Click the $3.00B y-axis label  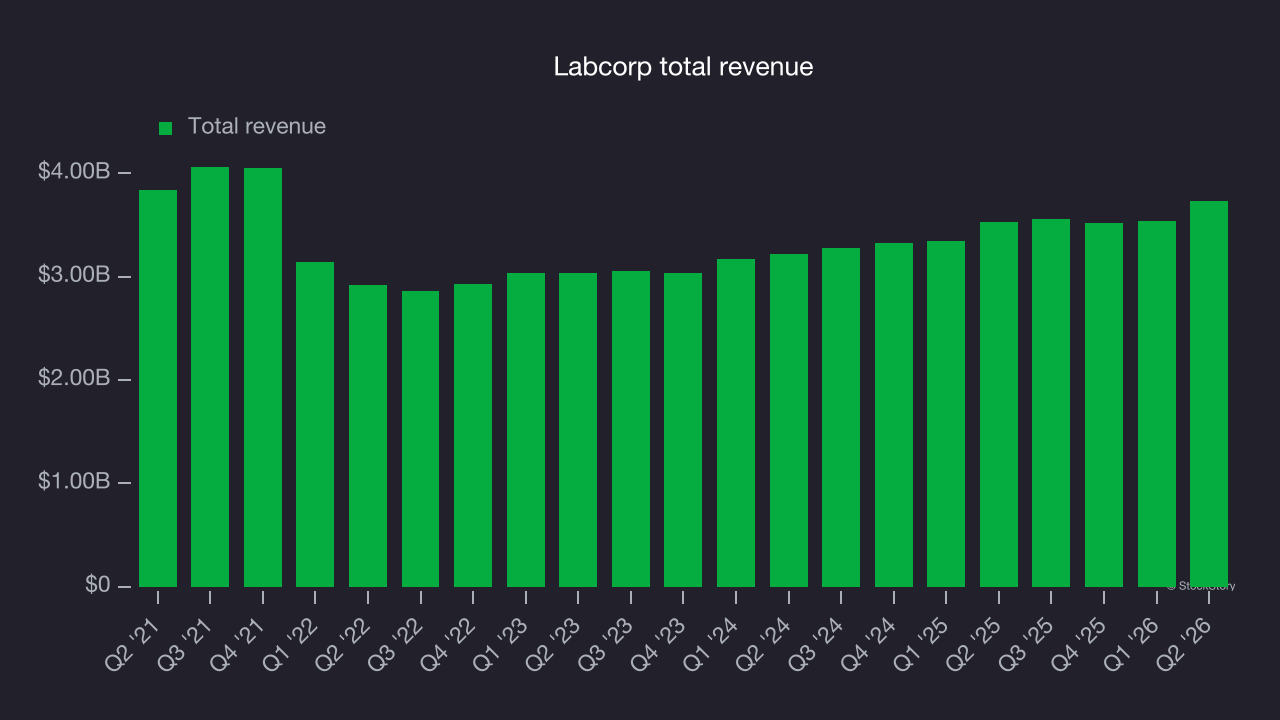pos(74,275)
